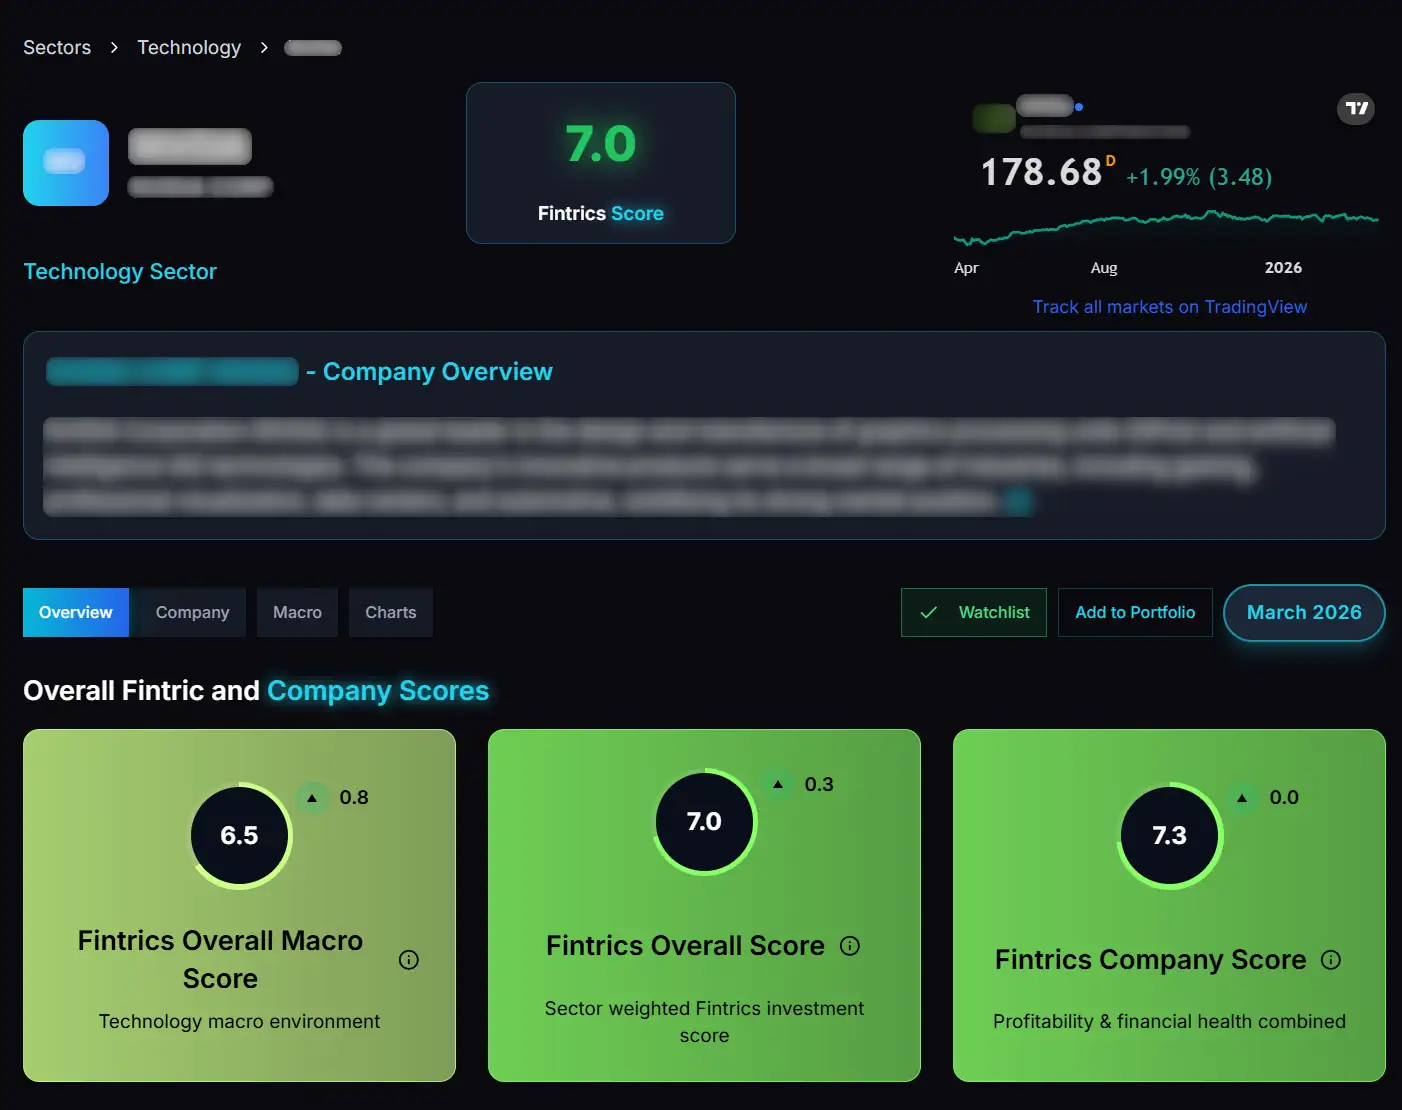Screen dimensions: 1402x1110
Task: Click the green up-arrow indicator showing 0.3
Action: (x=779, y=784)
